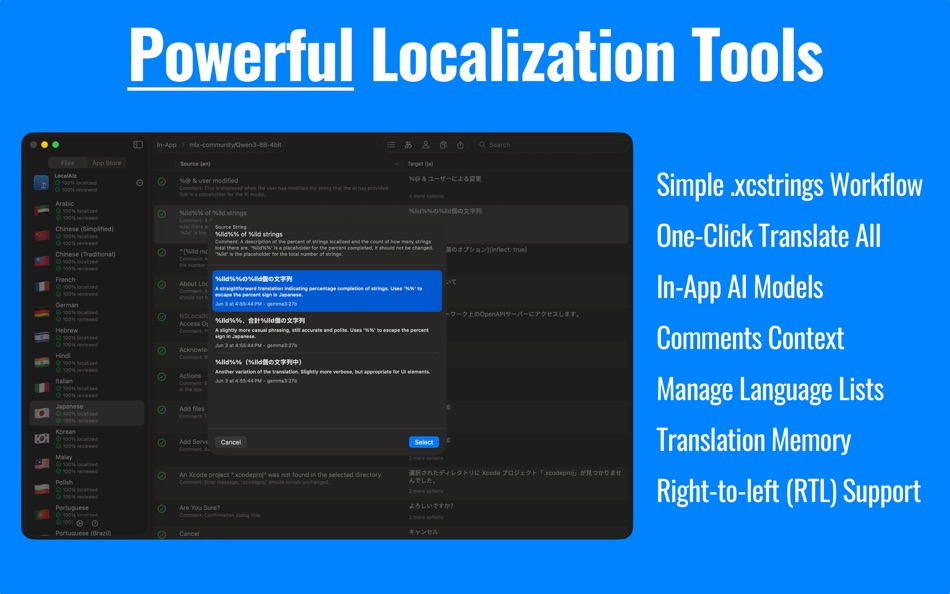Switch to the Files tab
This screenshot has height=594, width=950.
click(x=67, y=162)
